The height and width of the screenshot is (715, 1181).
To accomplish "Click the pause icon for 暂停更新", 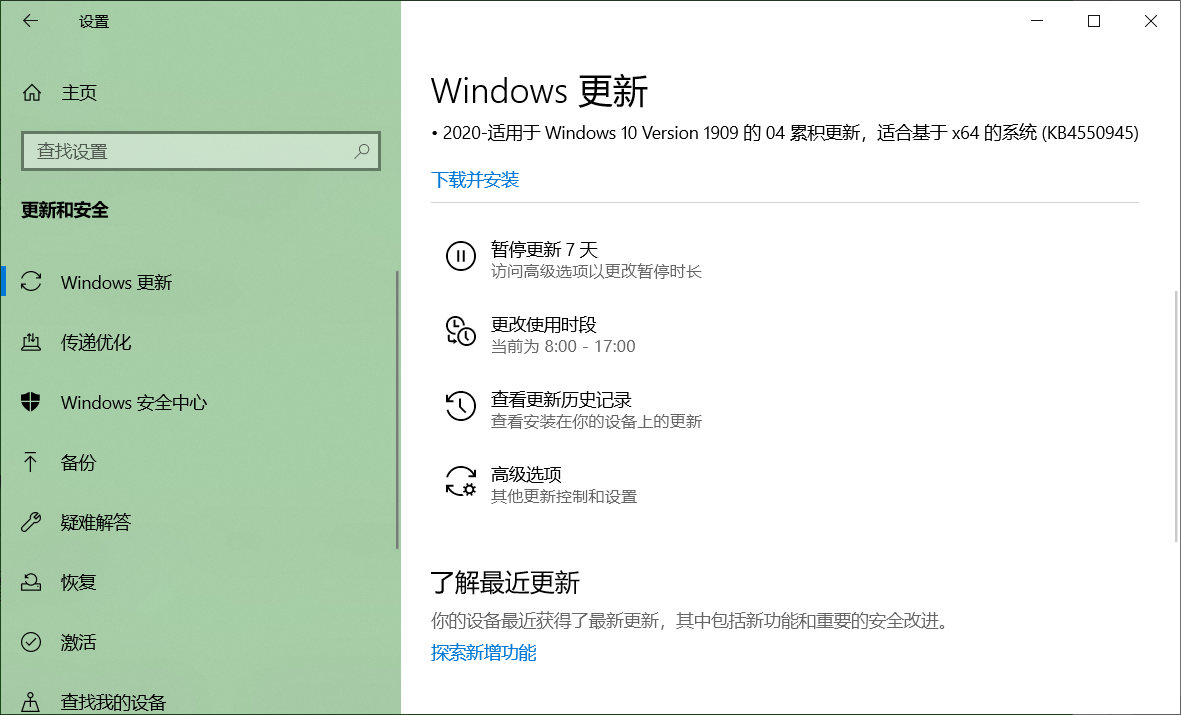I will [x=460, y=256].
